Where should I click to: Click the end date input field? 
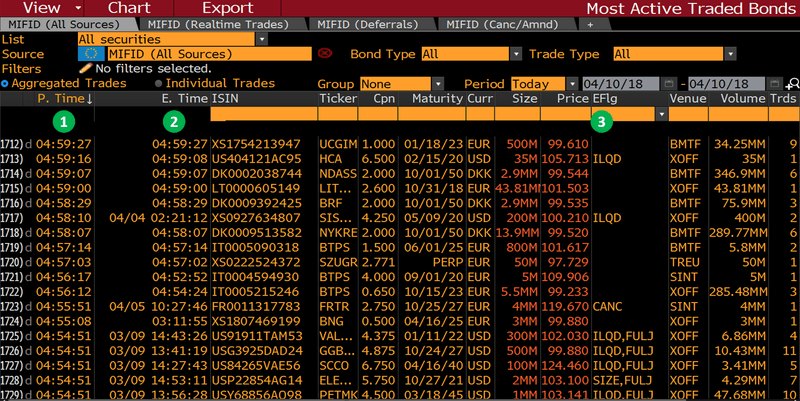point(719,84)
